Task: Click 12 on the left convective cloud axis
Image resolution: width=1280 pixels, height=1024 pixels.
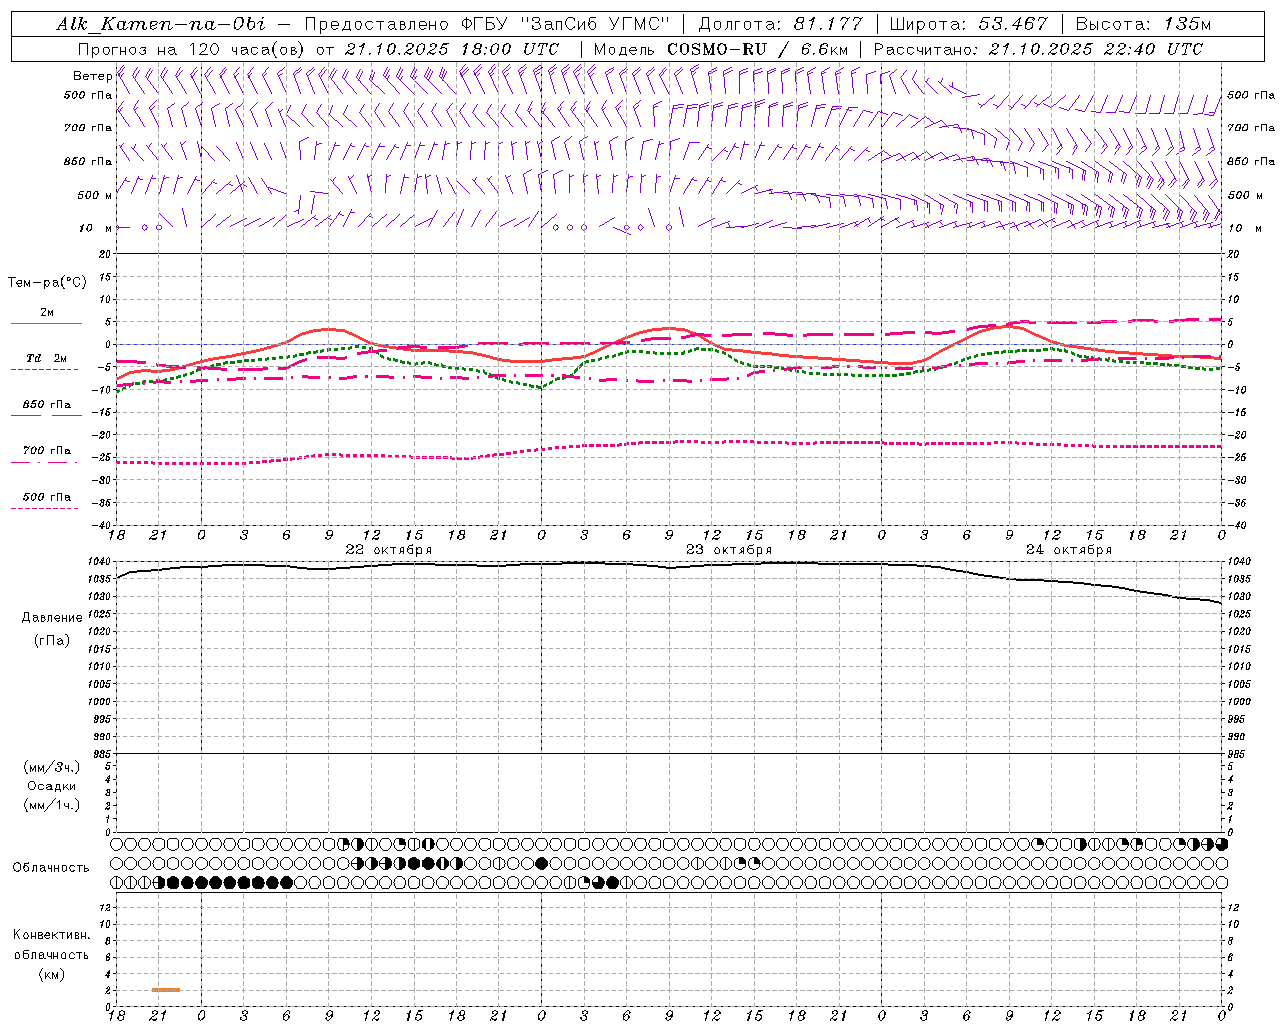Action: [104, 908]
